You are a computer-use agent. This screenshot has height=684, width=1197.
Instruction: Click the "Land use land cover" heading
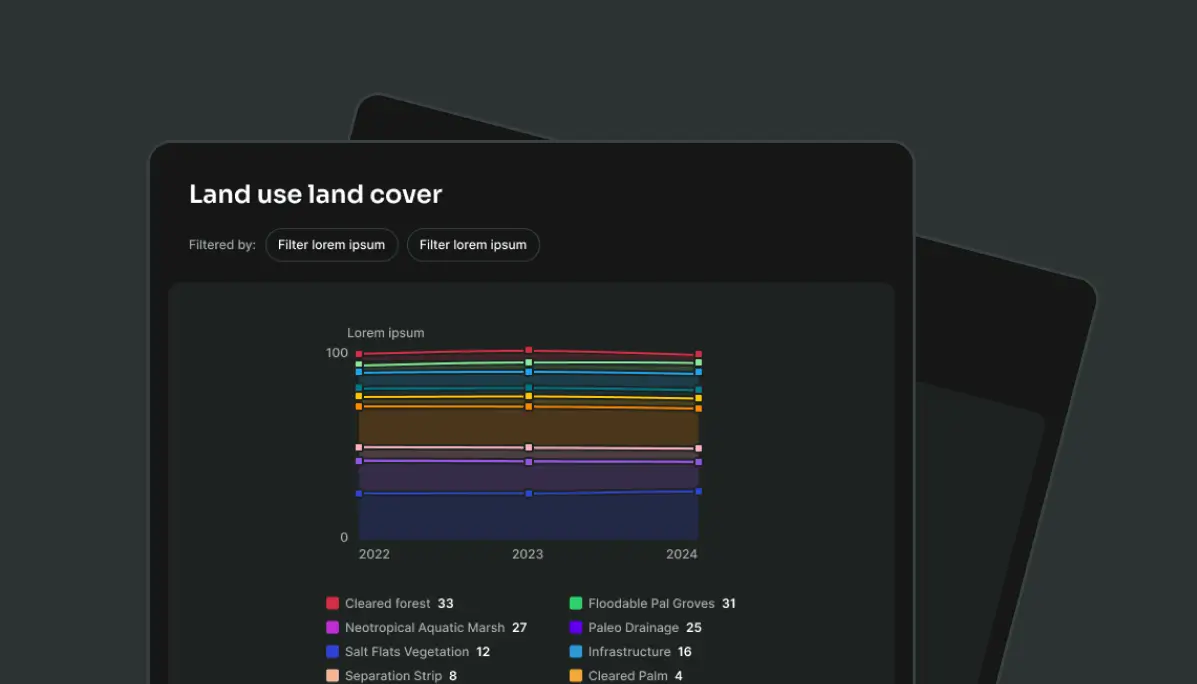click(x=315, y=194)
